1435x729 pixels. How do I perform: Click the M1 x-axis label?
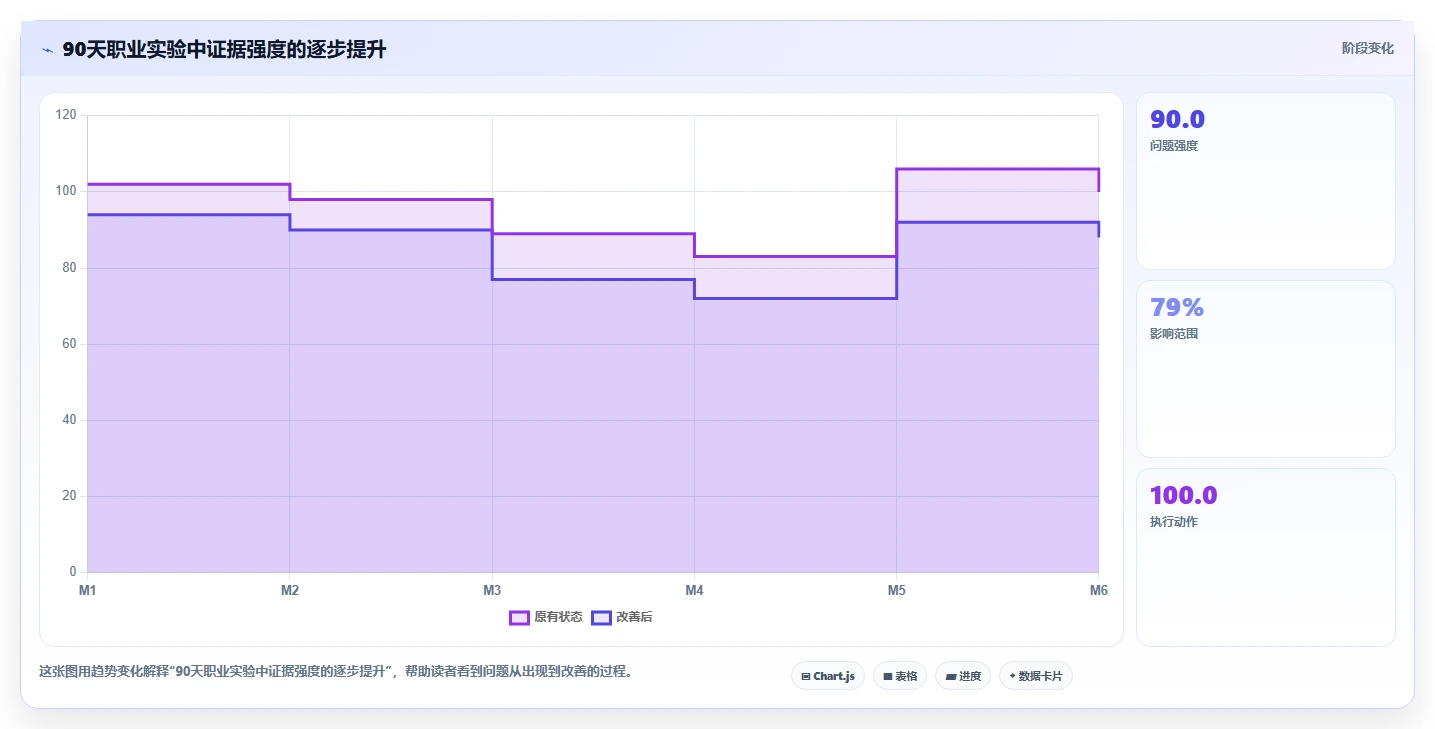click(88, 590)
